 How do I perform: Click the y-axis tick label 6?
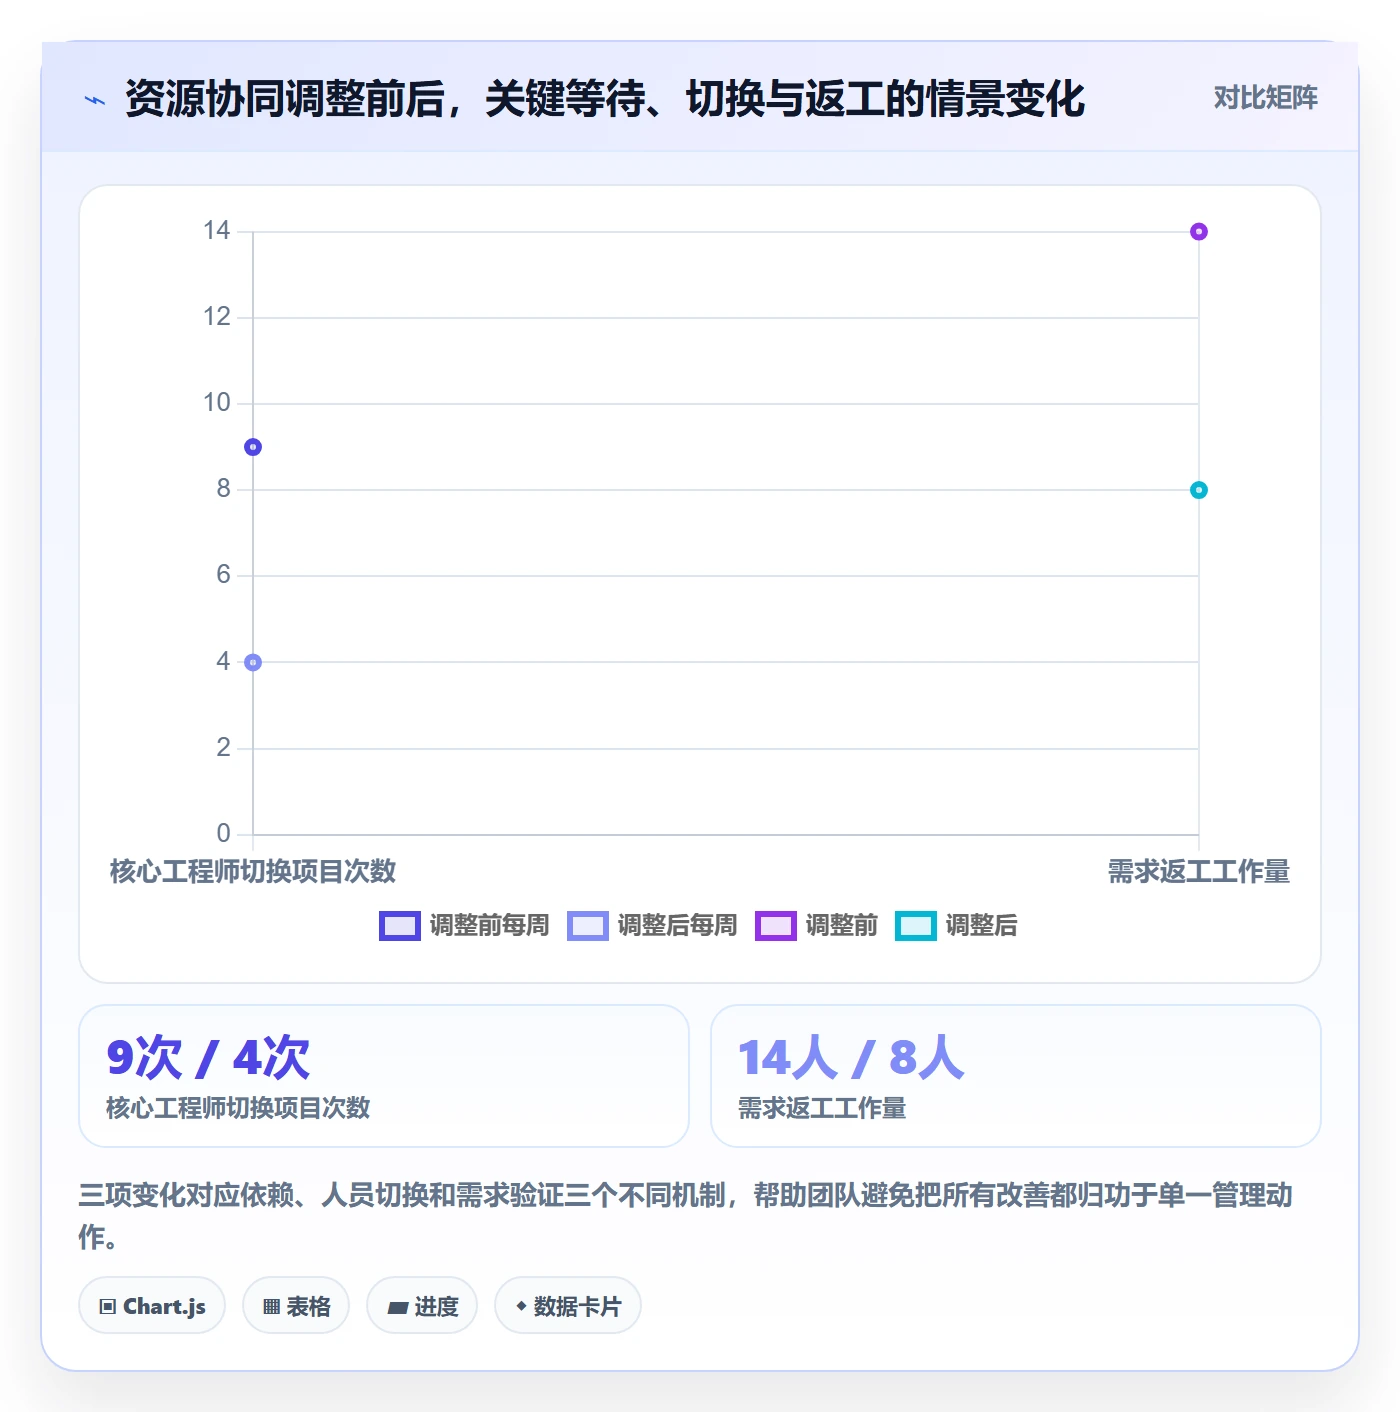(x=223, y=575)
